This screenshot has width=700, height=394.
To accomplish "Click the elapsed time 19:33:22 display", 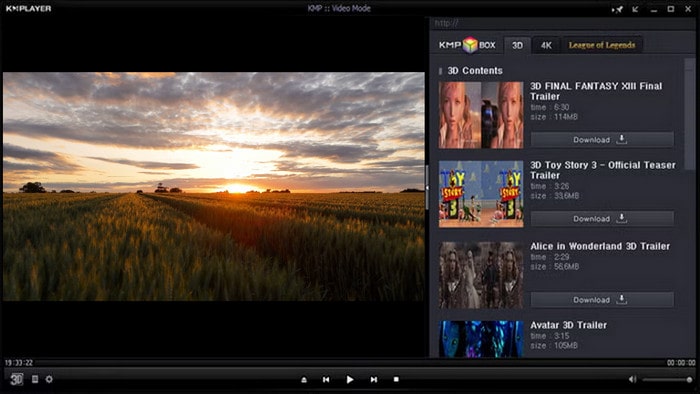I will click(19, 363).
